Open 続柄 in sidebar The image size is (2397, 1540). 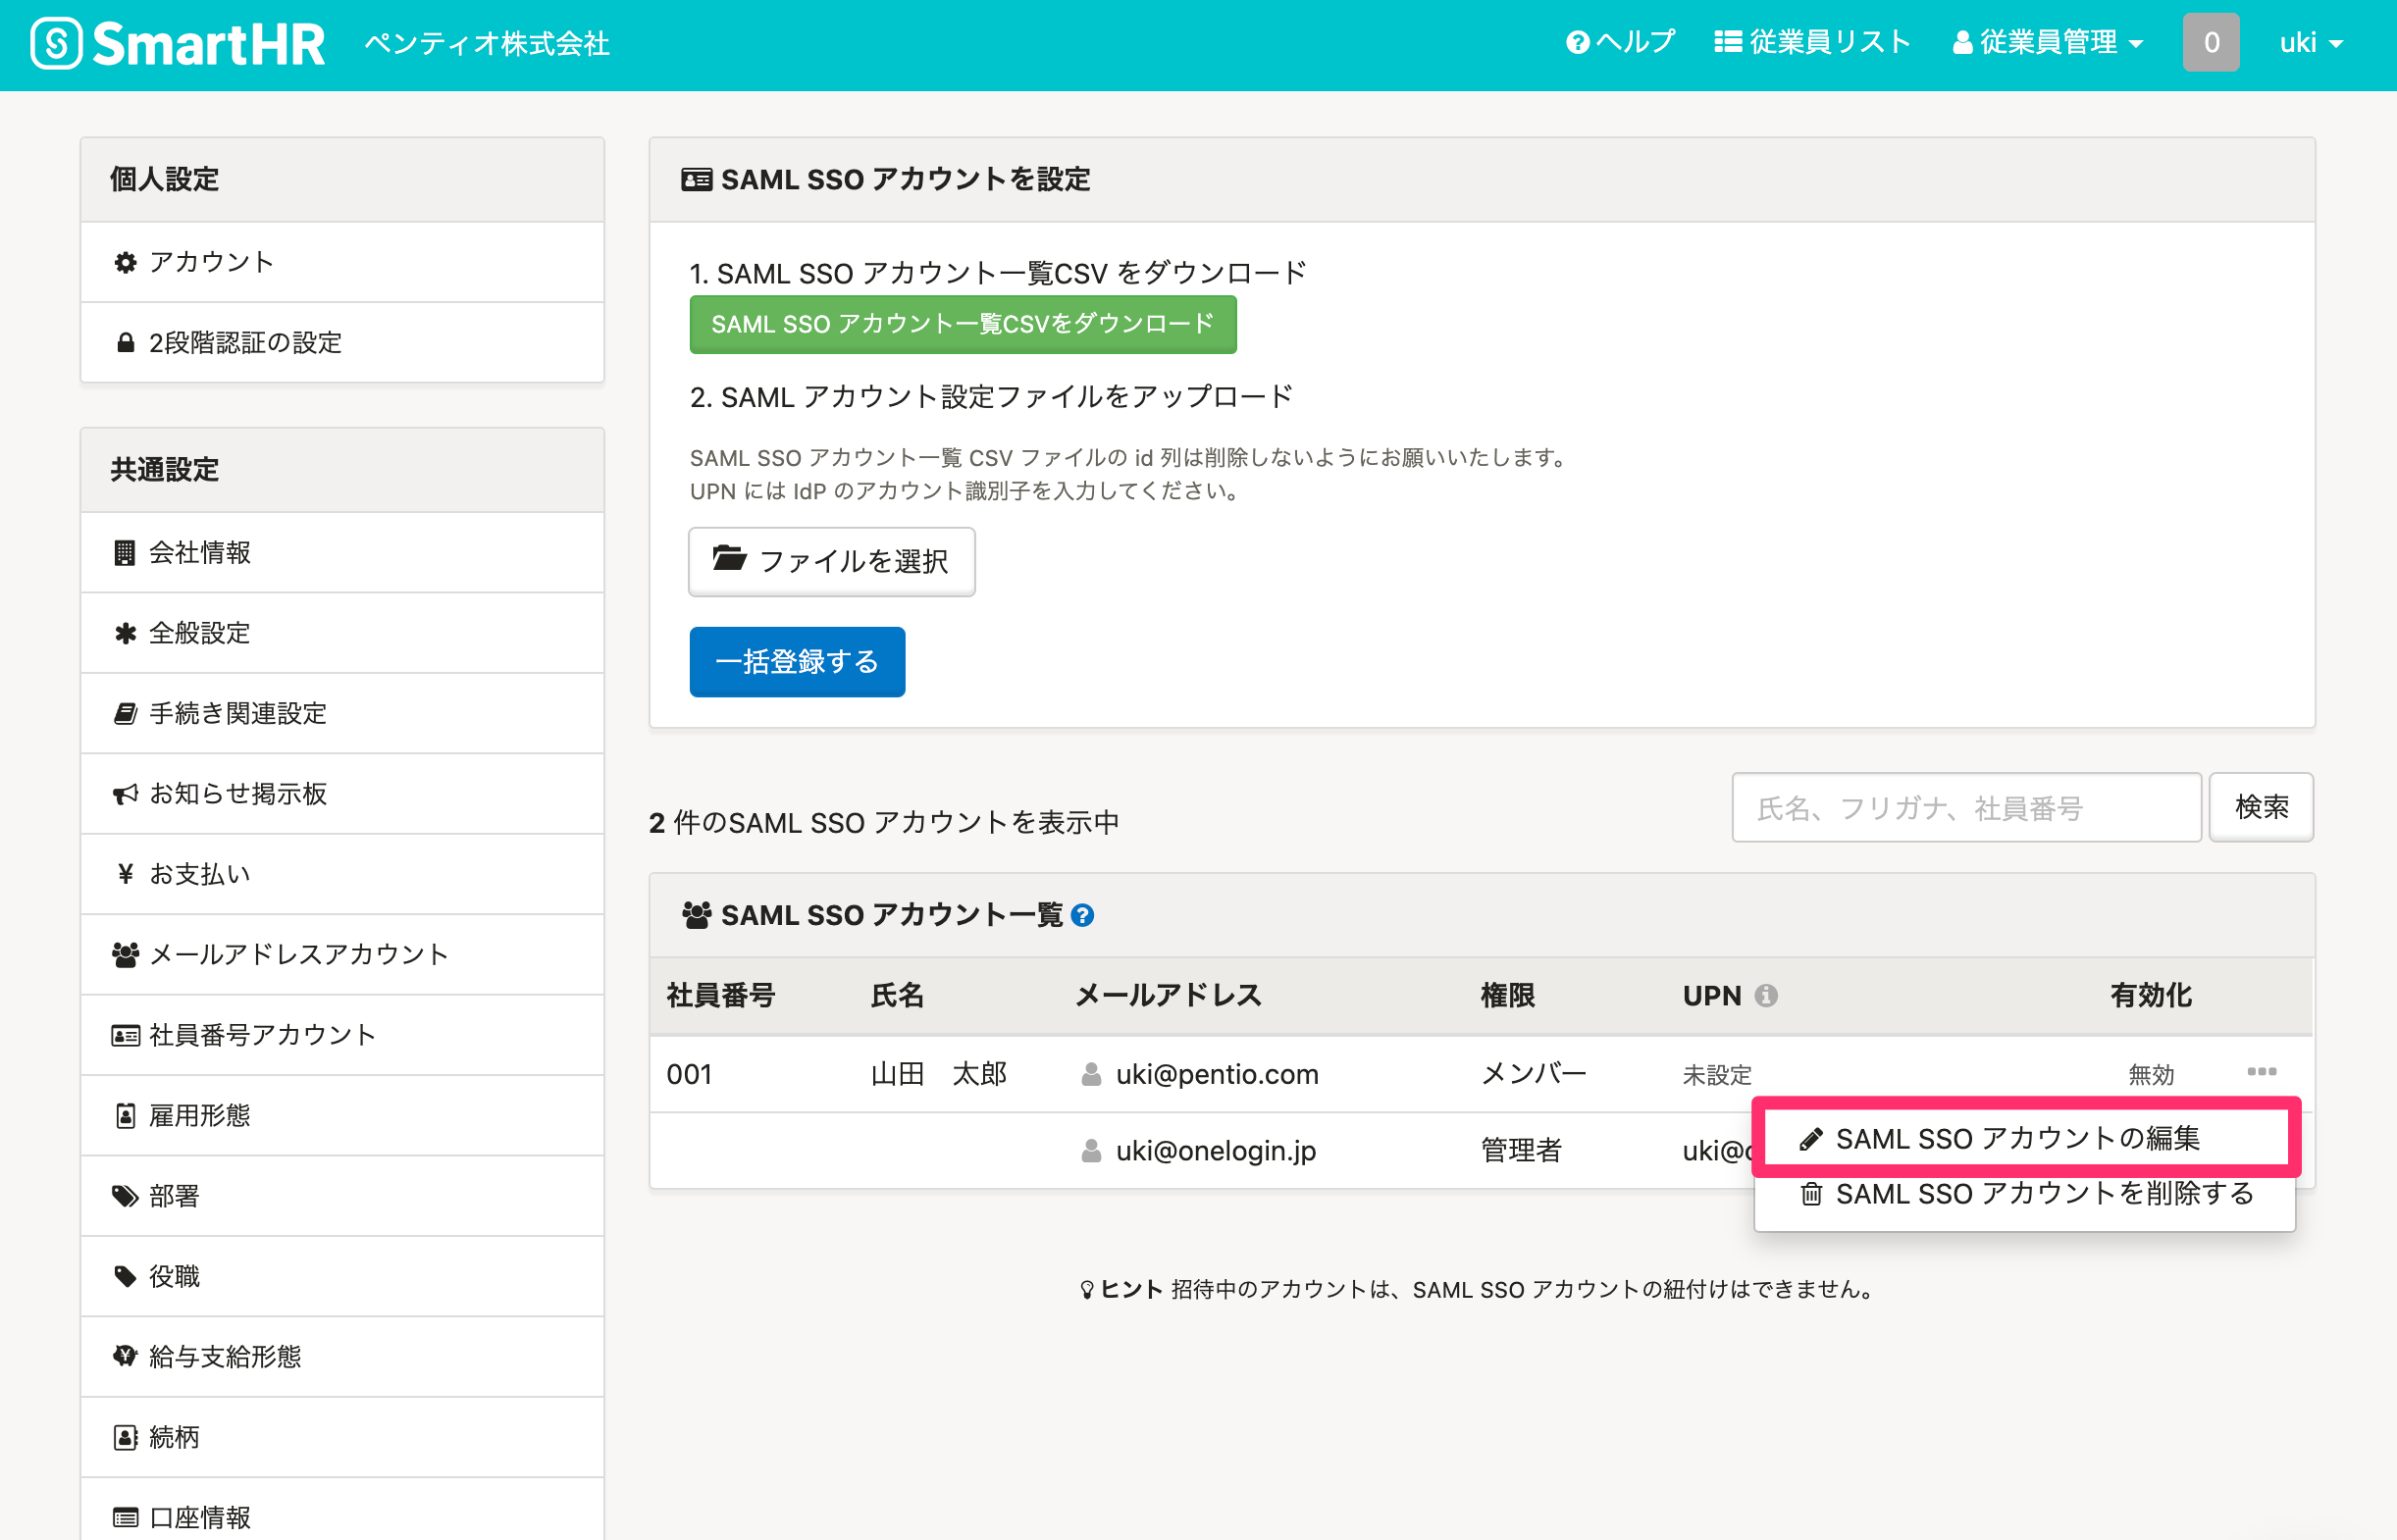[x=342, y=1437]
